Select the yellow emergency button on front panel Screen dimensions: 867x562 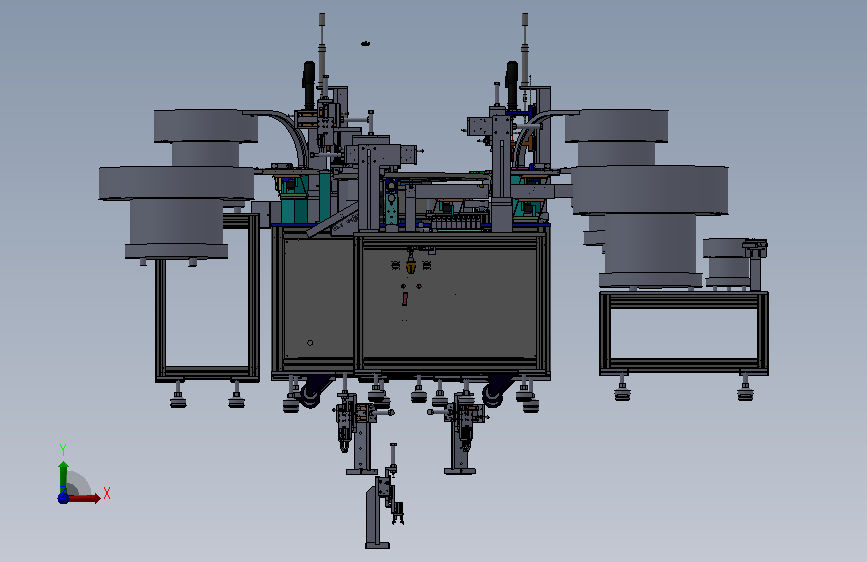point(411,267)
